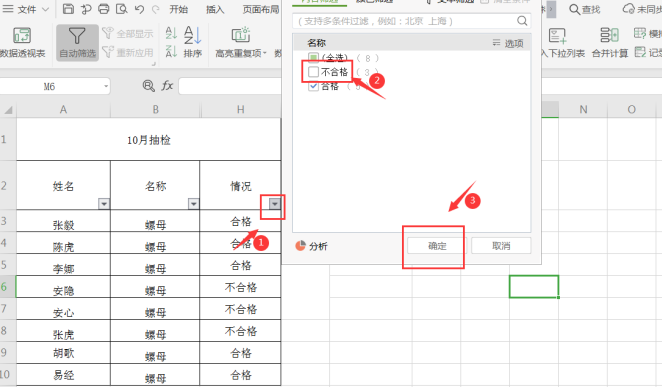This screenshot has height=387, width=662.
Task: Expand ribbon tabs with right chevron
Action: point(551,9)
